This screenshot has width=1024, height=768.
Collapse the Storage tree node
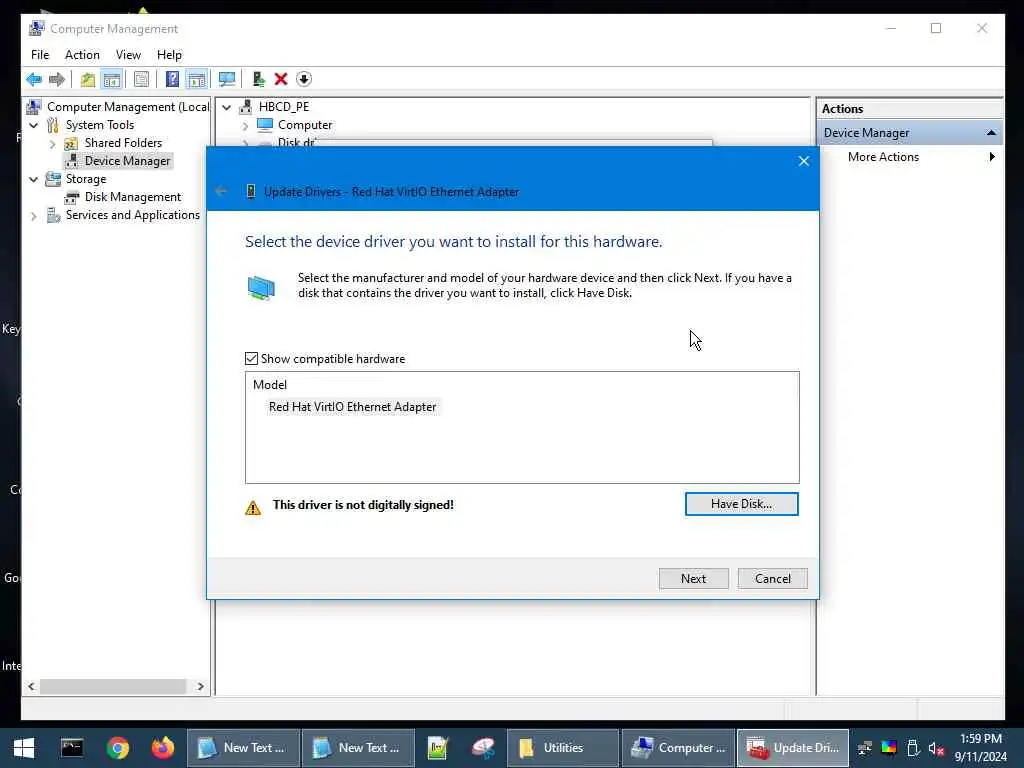pyautogui.click(x=34, y=179)
